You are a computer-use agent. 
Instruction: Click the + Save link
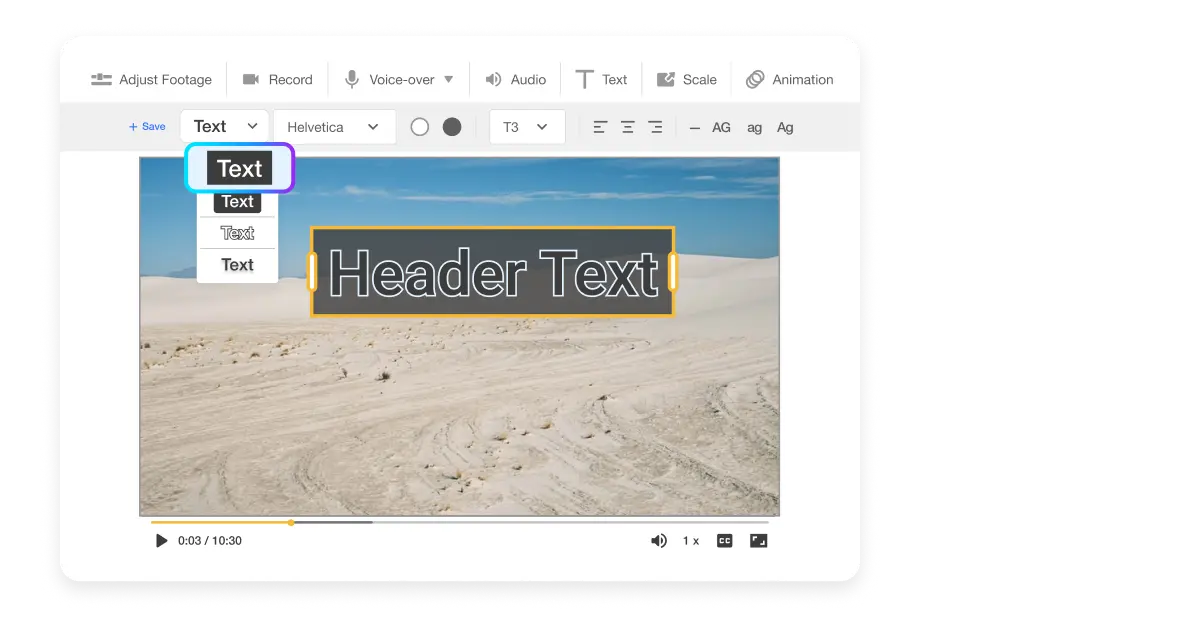147,127
